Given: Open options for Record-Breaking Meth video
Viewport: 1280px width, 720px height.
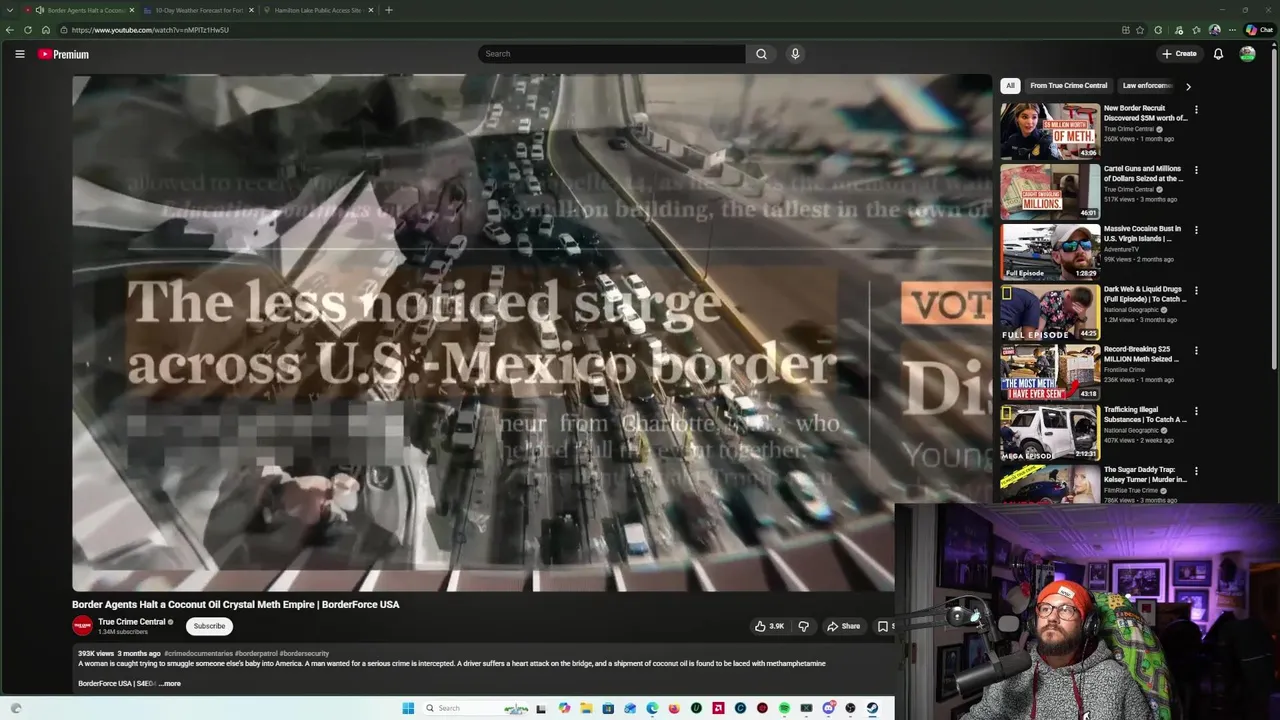Looking at the screenshot, I should coord(1196,351).
